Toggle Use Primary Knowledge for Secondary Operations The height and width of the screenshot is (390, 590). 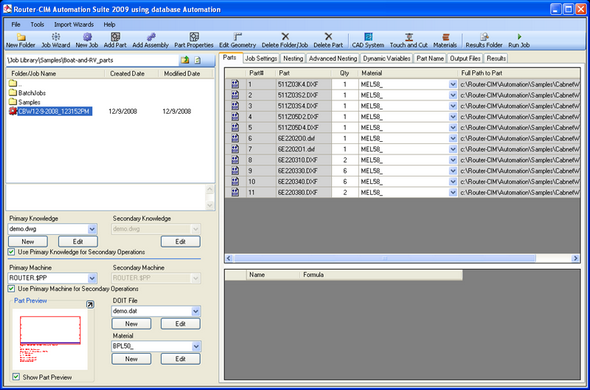(x=11, y=252)
